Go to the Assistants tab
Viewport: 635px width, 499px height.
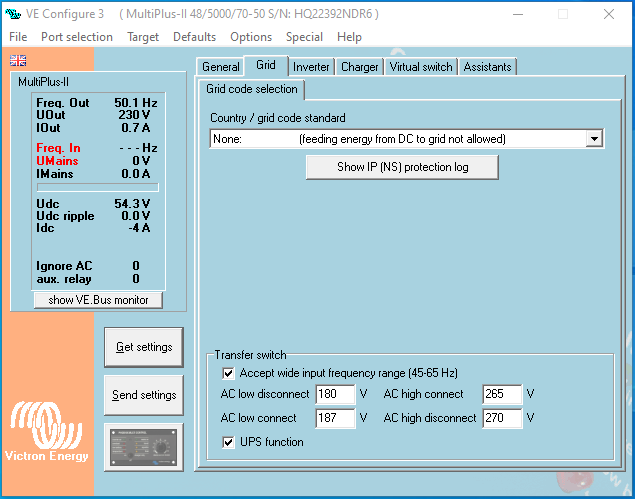click(x=488, y=67)
